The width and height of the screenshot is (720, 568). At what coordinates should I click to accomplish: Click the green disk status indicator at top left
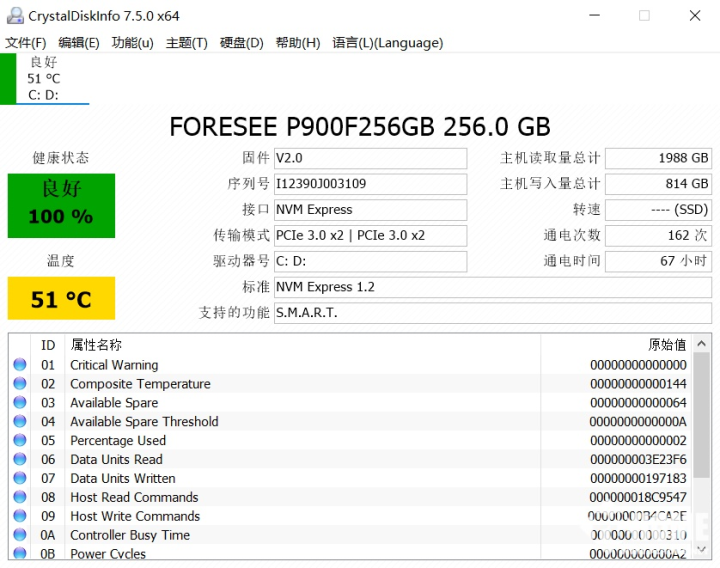click(x=8, y=79)
